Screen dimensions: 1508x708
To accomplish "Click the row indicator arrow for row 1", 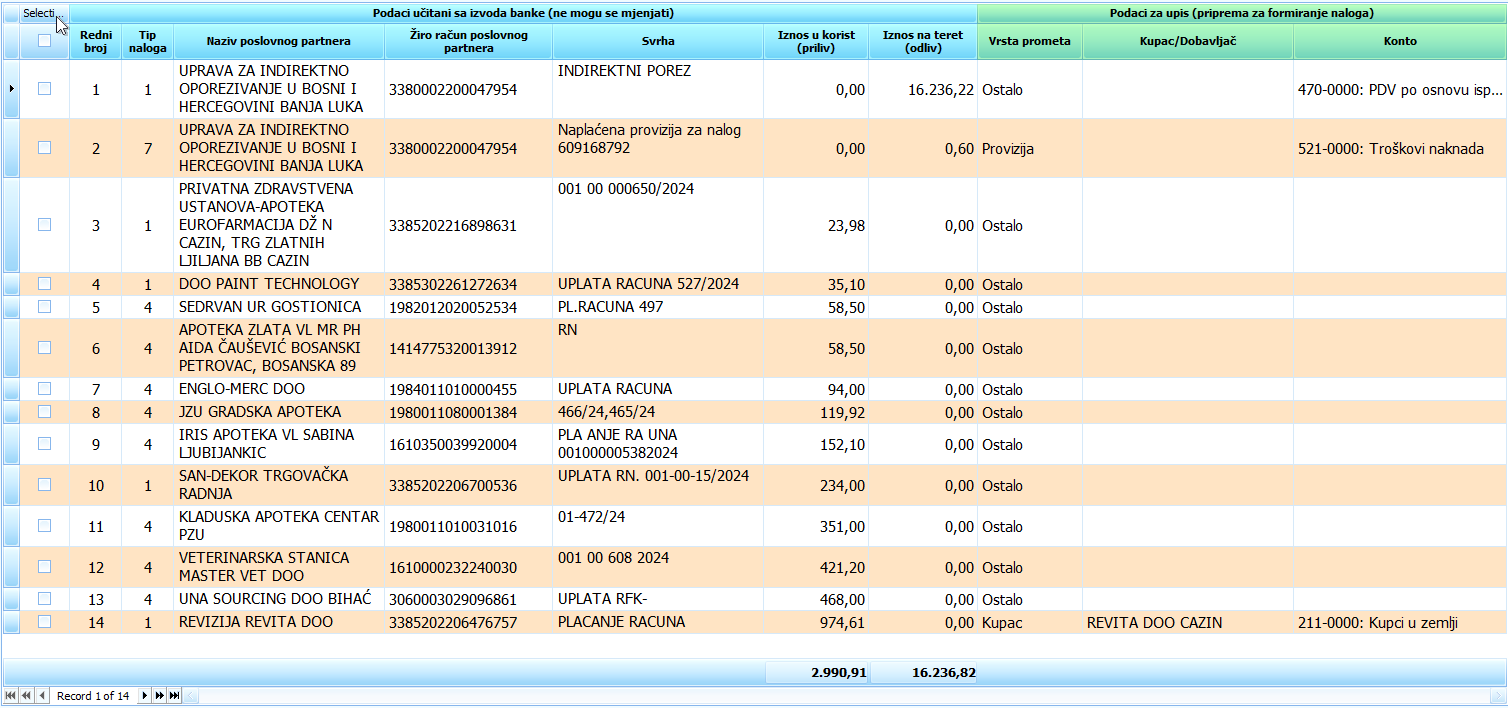I will [x=11, y=89].
